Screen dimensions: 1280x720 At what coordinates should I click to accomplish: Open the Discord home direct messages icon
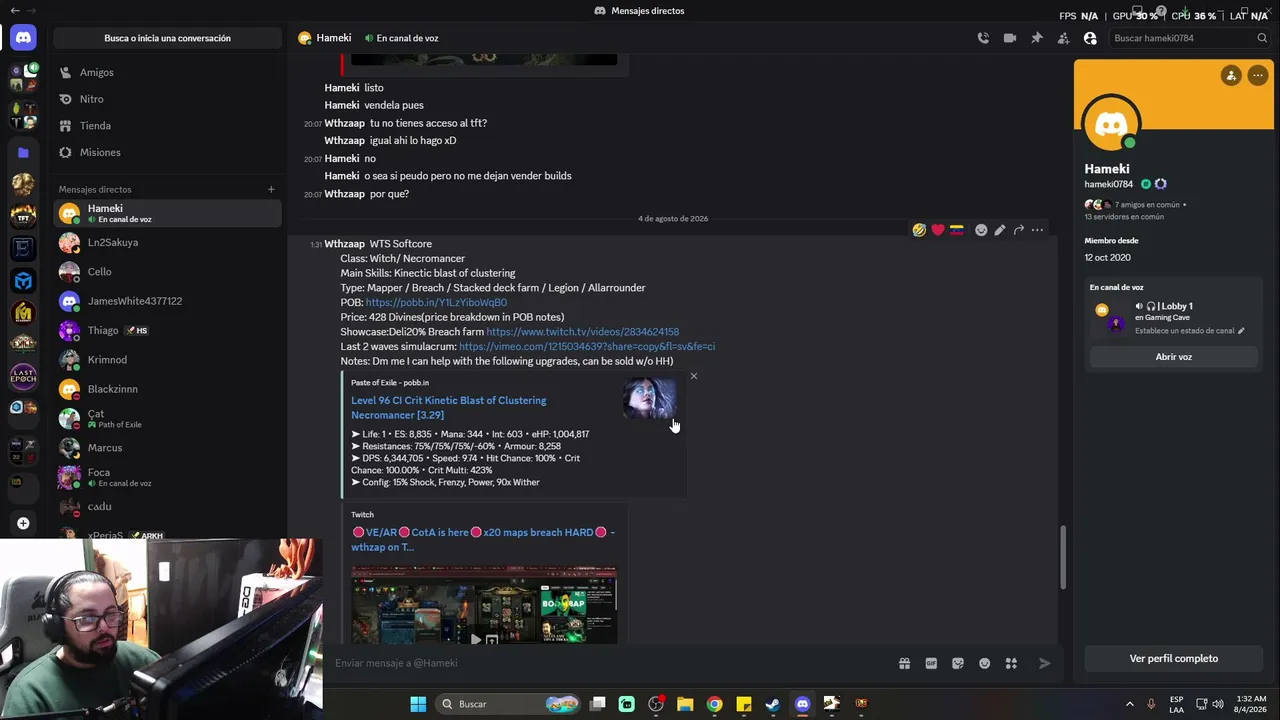click(x=23, y=38)
